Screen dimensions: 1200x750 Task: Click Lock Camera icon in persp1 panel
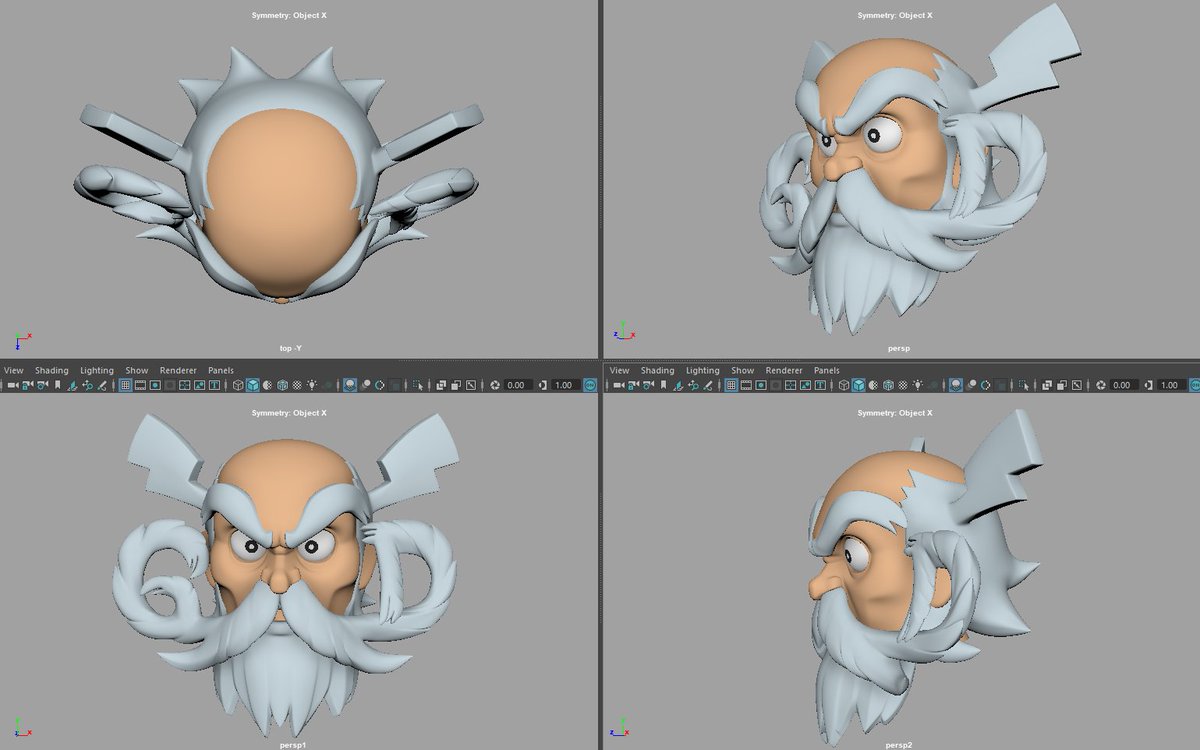tap(28, 385)
